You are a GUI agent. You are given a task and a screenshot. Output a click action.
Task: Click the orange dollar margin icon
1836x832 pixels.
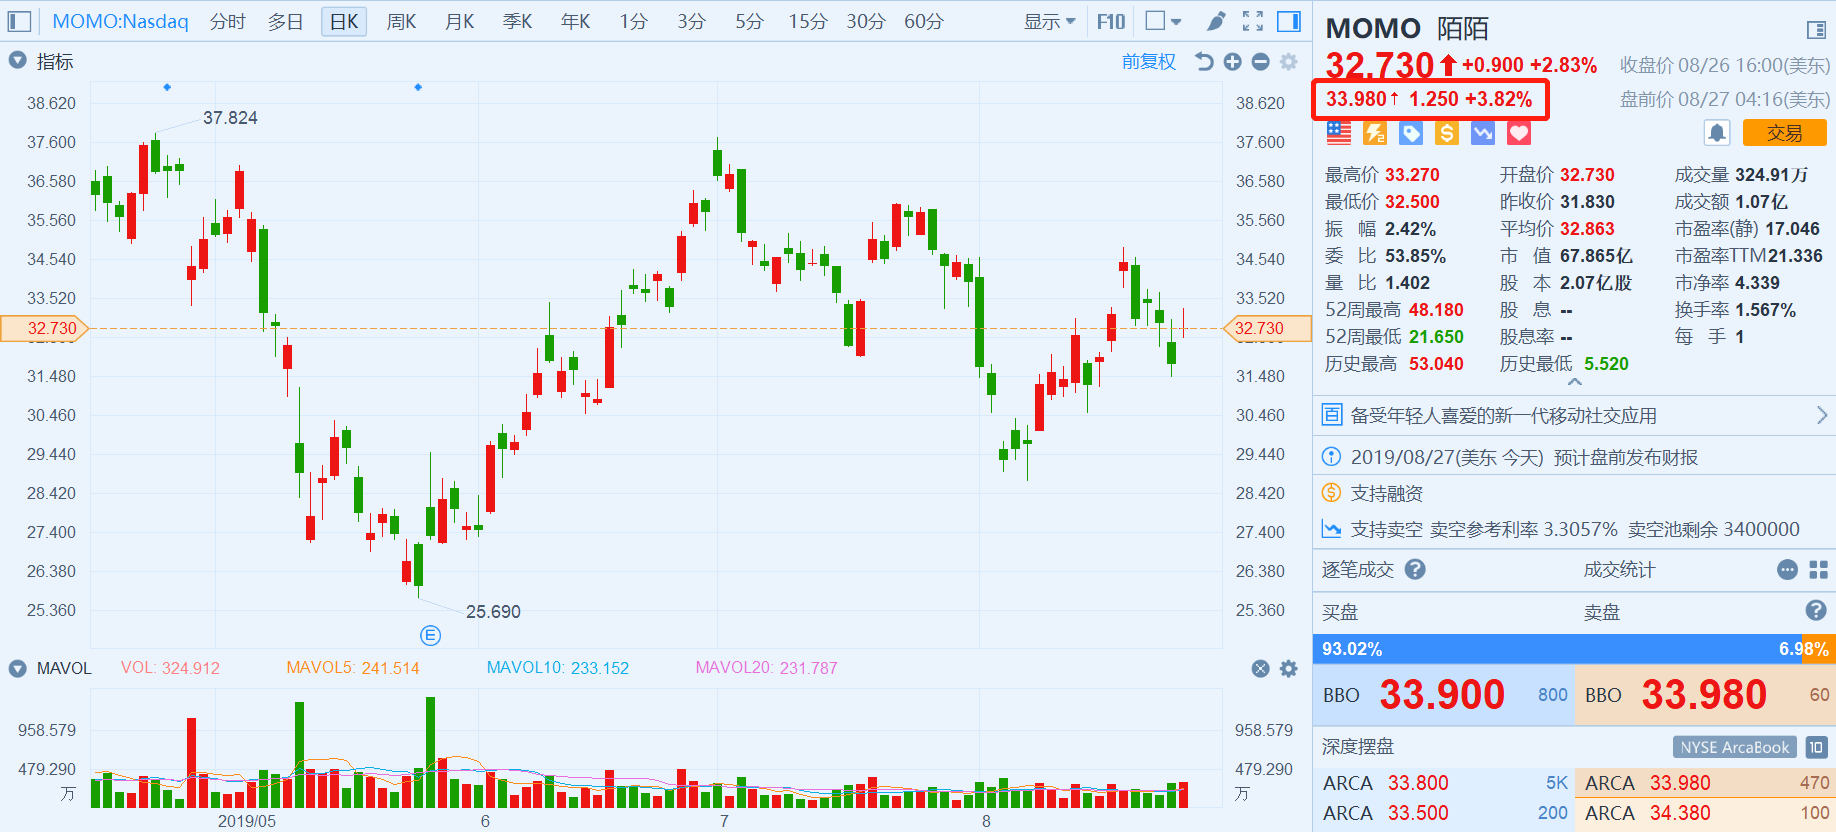click(x=1447, y=133)
